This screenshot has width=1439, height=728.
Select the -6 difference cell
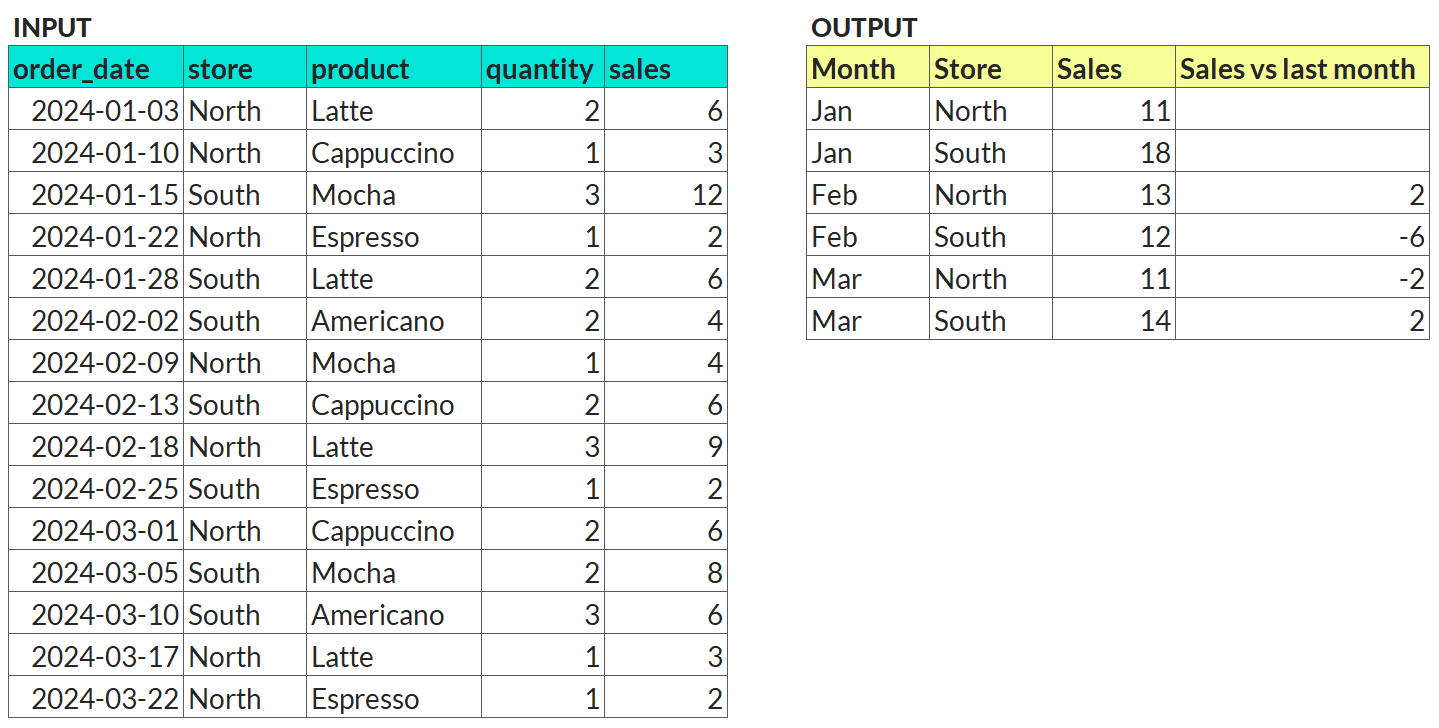[1302, 236]
